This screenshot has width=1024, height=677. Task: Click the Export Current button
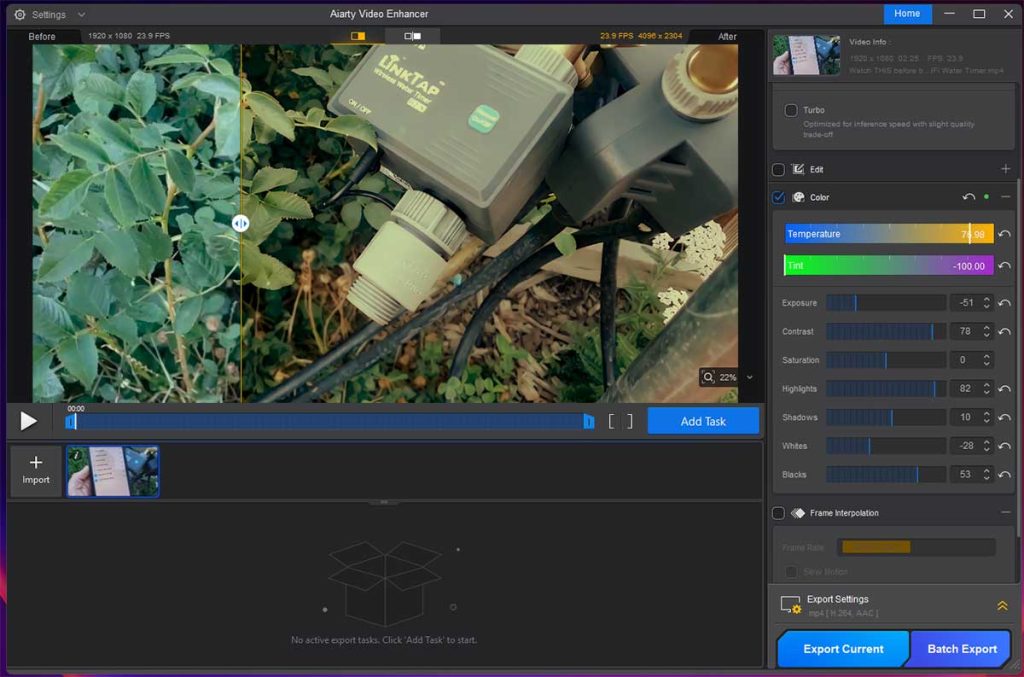843,649
